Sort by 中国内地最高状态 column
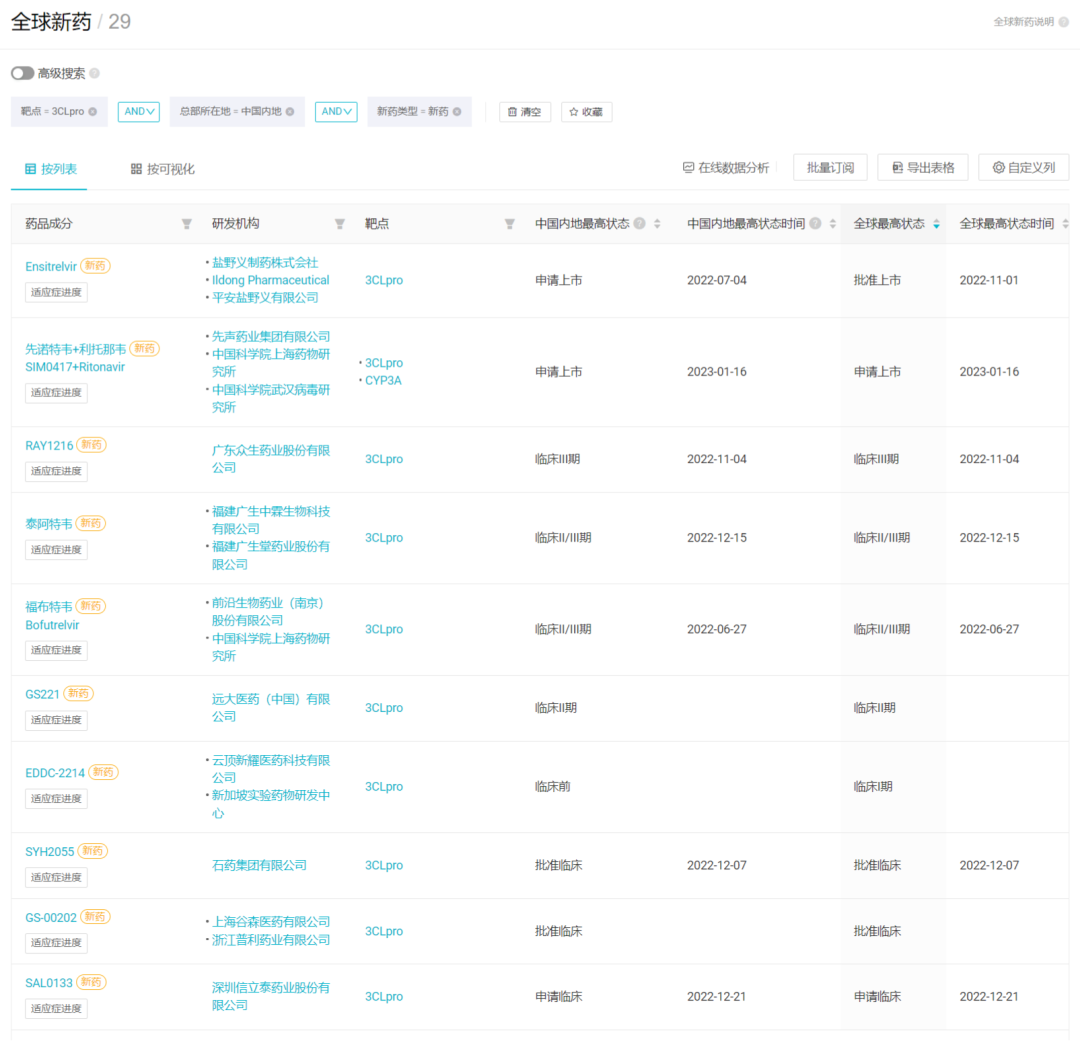The image size is (1080, 1041). [657, 224]
